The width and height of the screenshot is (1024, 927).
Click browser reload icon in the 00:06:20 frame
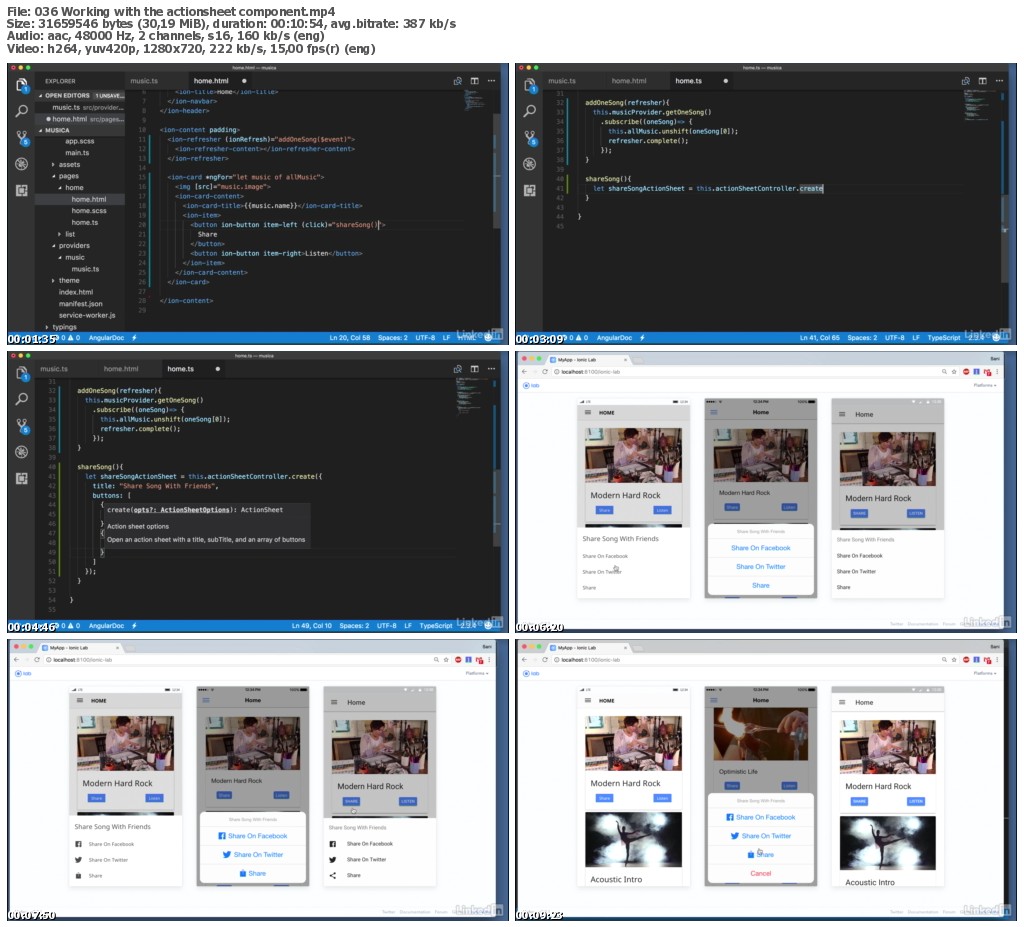click(545, 372)
